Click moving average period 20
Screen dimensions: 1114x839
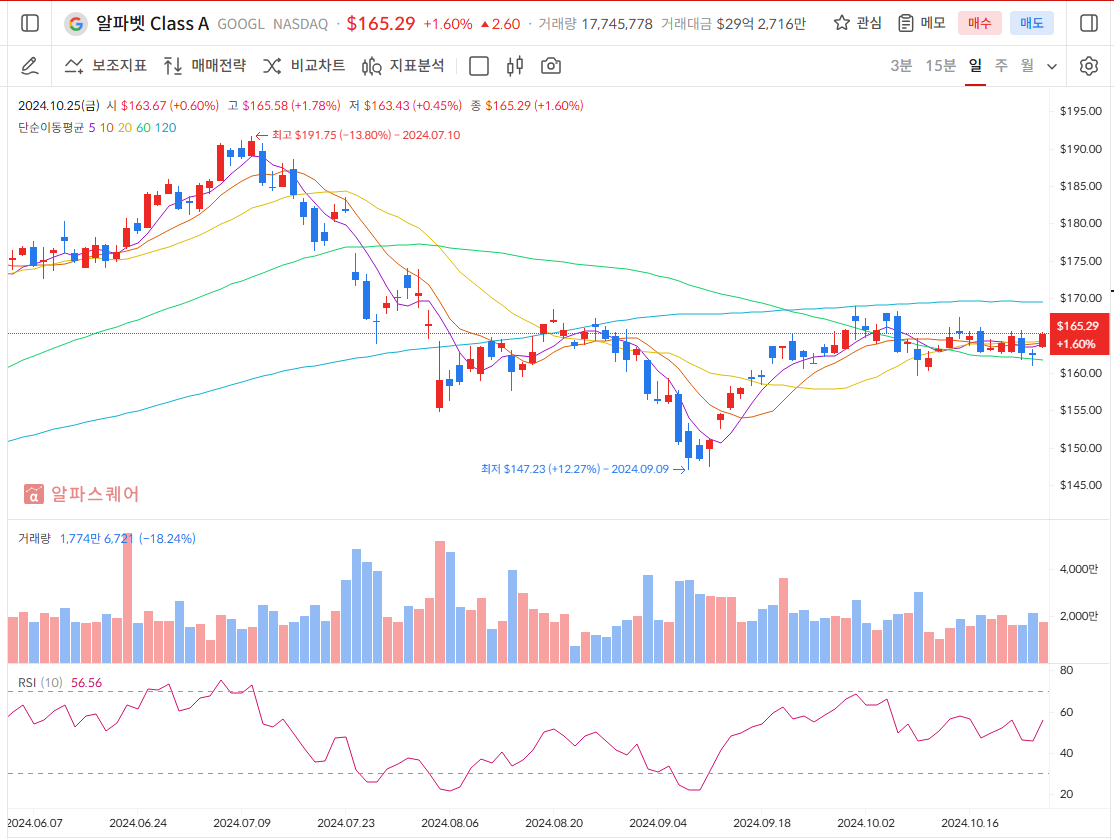tap(124, 128)
